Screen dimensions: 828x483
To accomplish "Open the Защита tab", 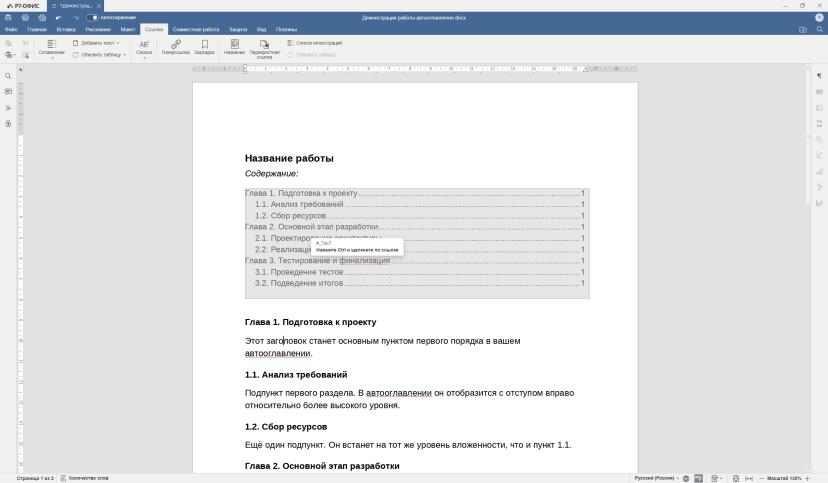I will click(x=238, y=30).
